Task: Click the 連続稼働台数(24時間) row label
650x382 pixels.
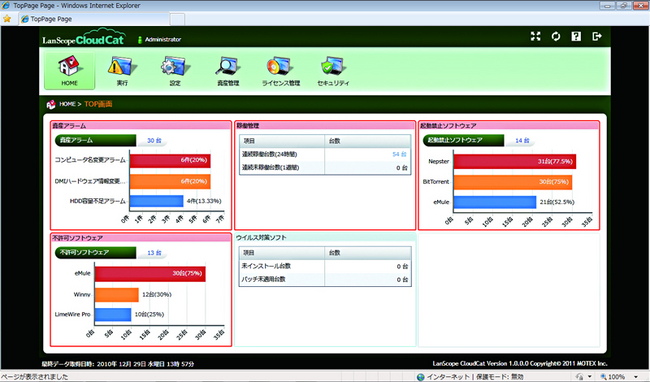Action: 269,155
